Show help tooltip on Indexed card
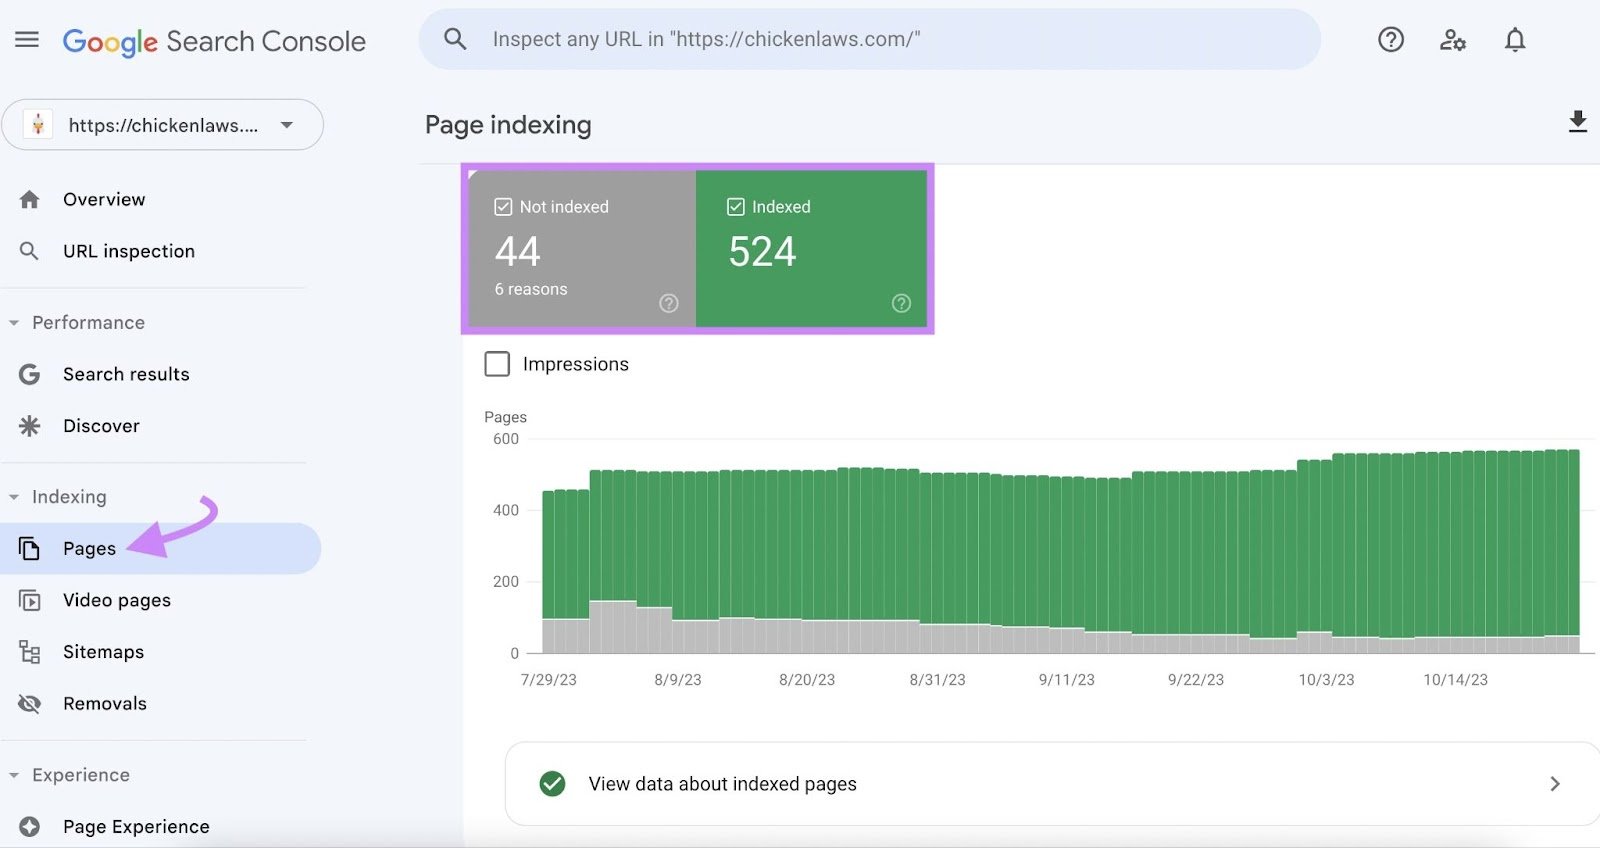This screenshot has width=1600, height=848. 901,303
